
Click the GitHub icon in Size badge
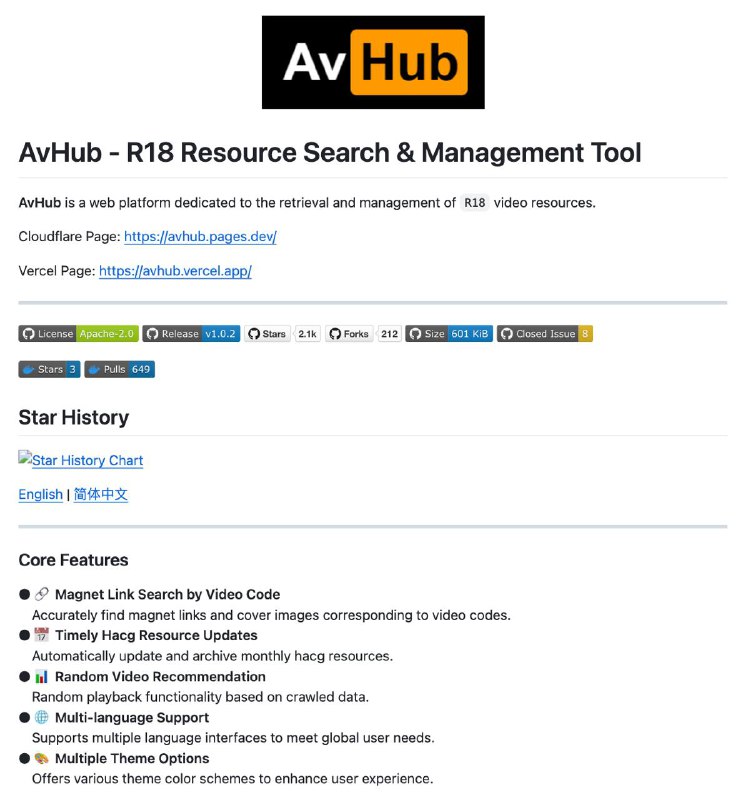pyautogui.click(x=415, y=334)
